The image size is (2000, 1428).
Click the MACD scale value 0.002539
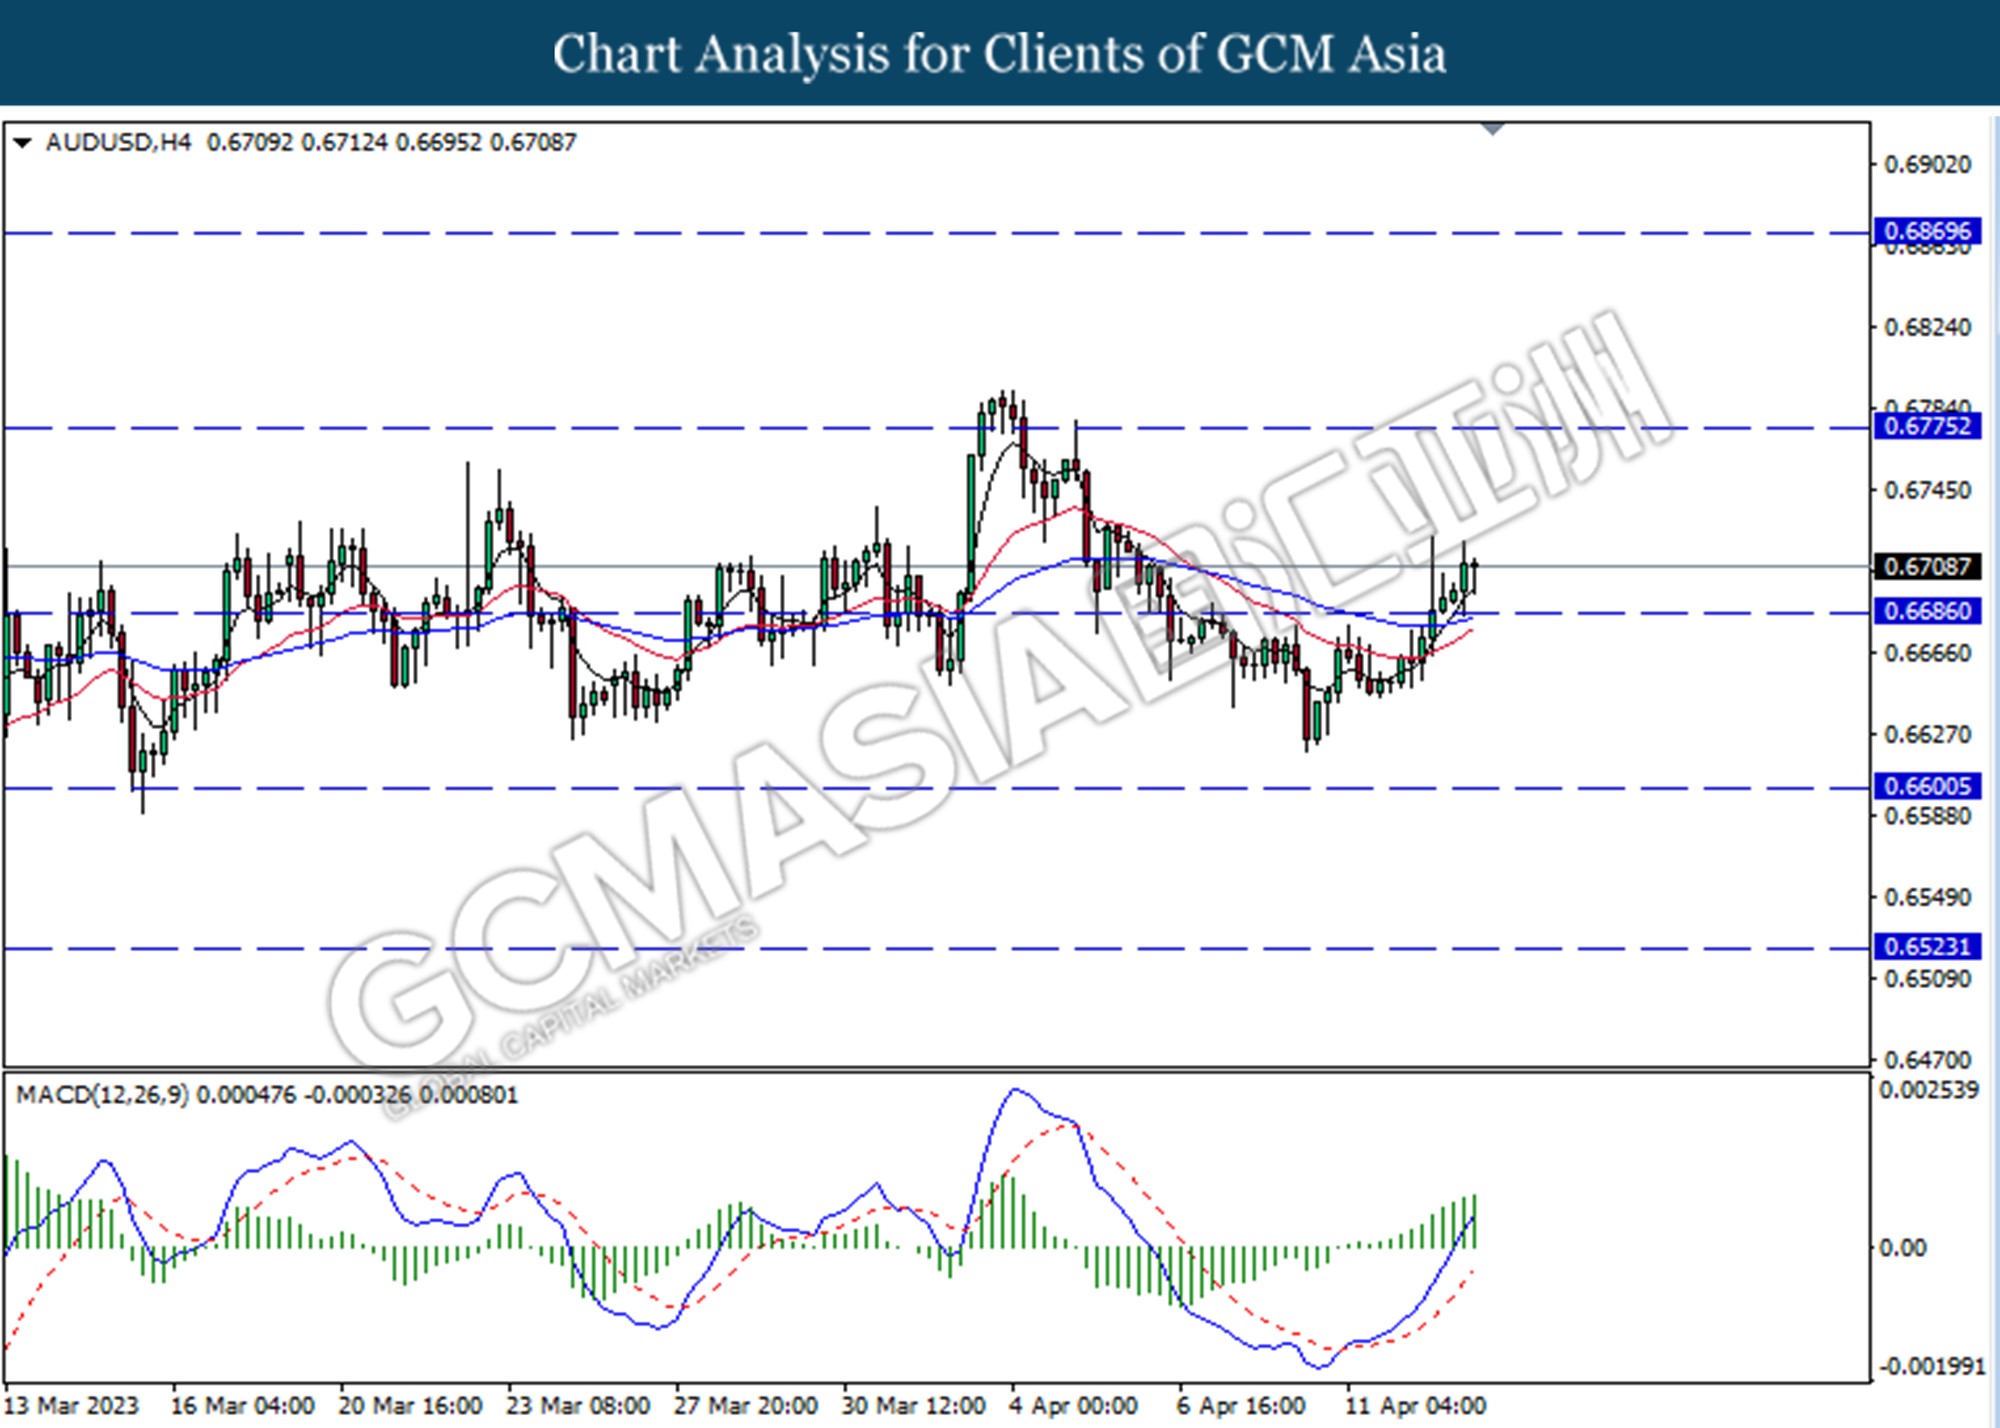pos(1929,1090)
